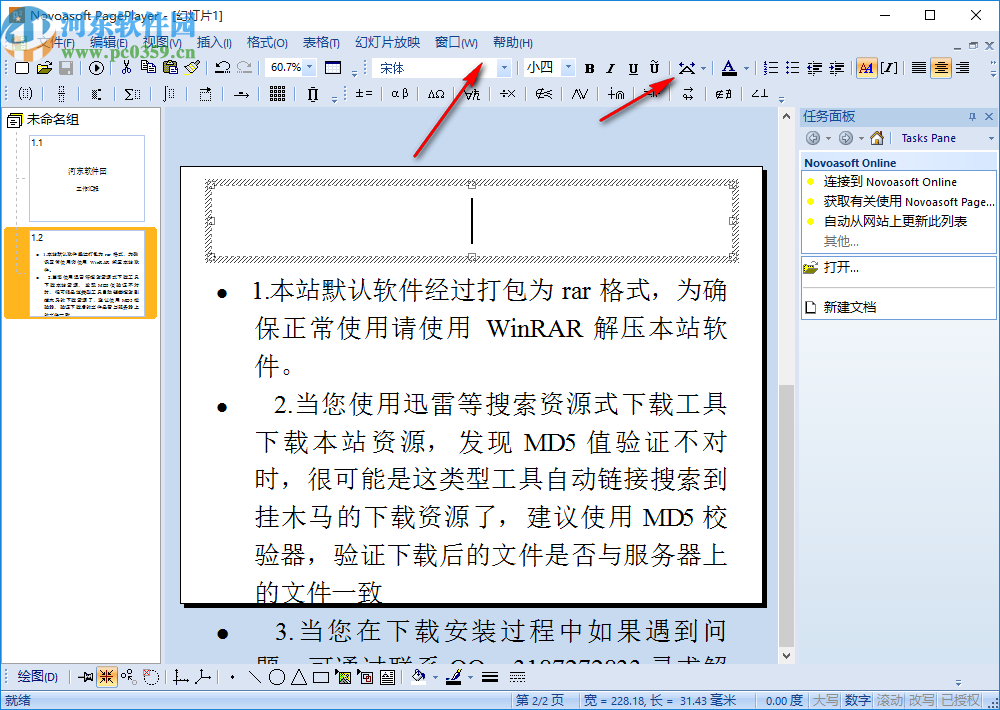The height and width of the screenshot is (710, 1000).
Task: Toggle bold formatting
Action: pos(589,67)
